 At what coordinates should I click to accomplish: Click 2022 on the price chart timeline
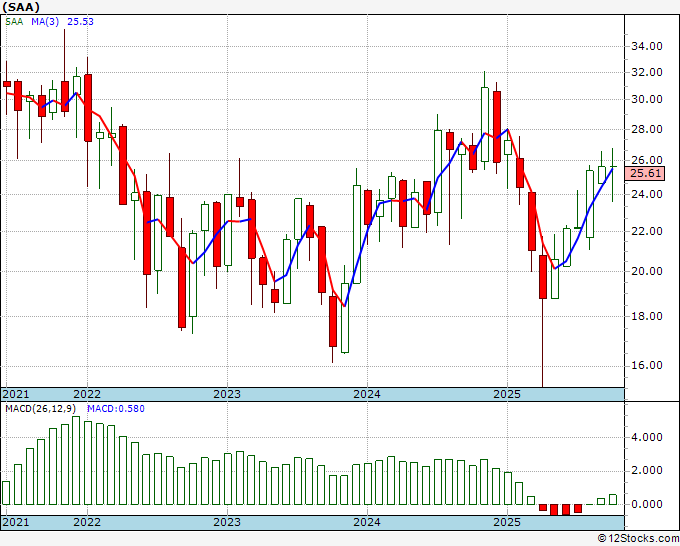pos(87,394)
